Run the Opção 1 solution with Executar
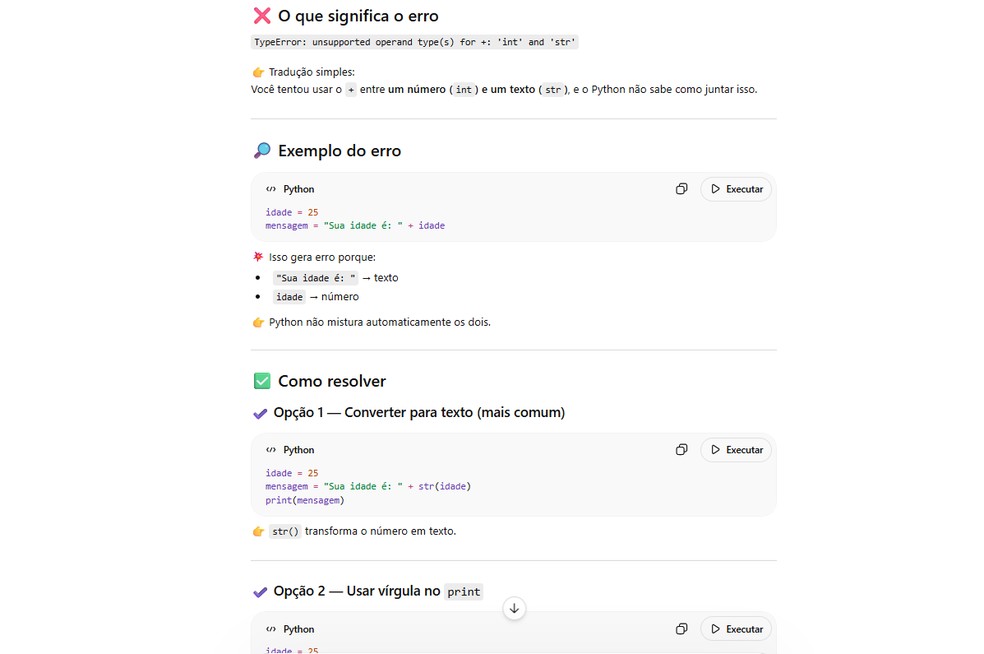The image size is (984, 654). (x=736, y=449)
